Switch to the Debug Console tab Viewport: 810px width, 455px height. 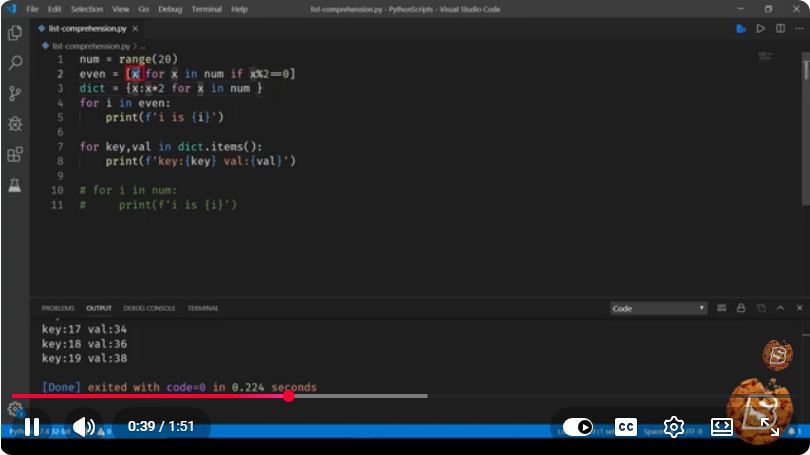click(x=149, y=308)
